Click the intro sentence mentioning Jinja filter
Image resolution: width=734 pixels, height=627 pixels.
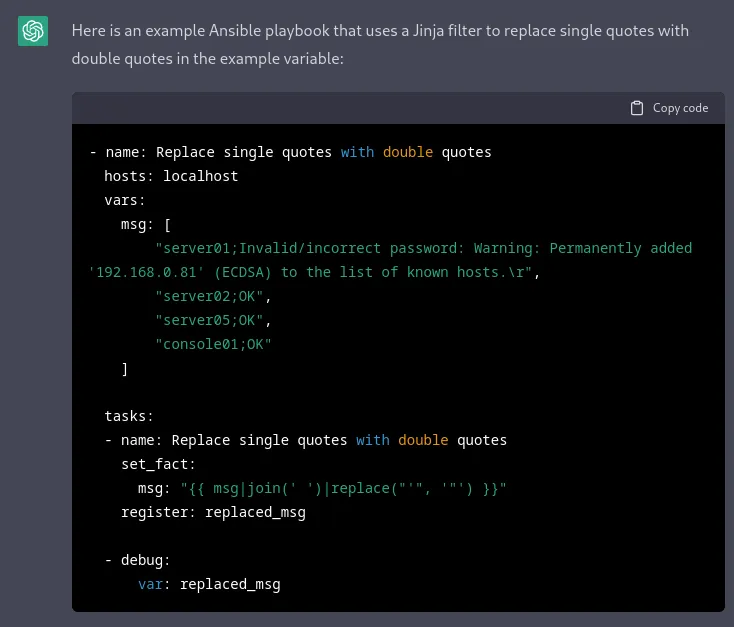[380, 31]
